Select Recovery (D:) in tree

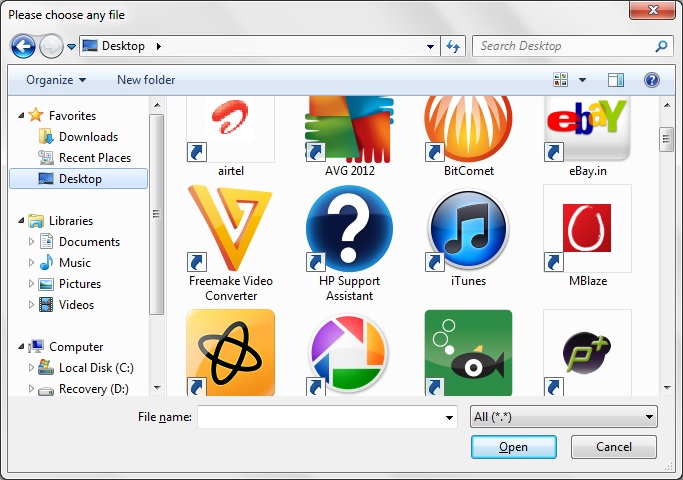pyautogui.click(x=83, y=389)
